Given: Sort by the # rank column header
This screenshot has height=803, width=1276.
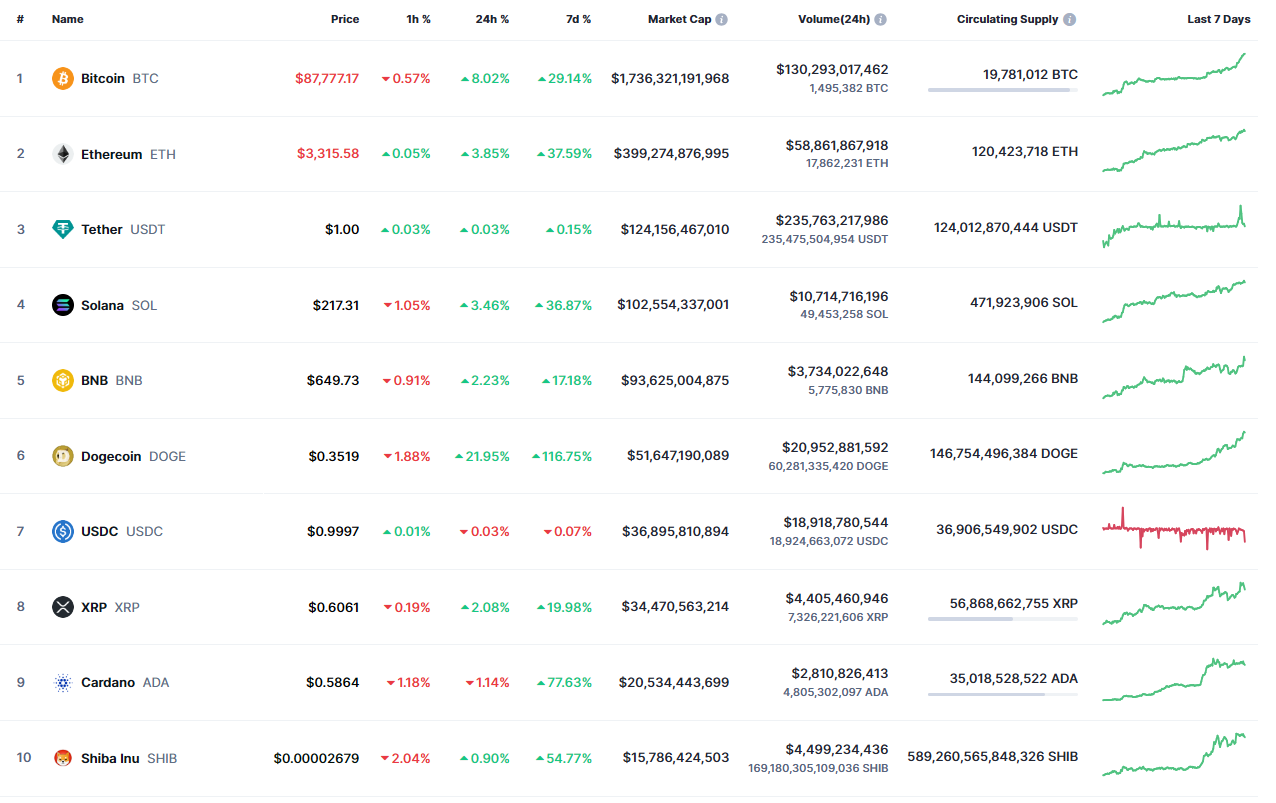Looking at the screenshot, I should coord(20,19).
